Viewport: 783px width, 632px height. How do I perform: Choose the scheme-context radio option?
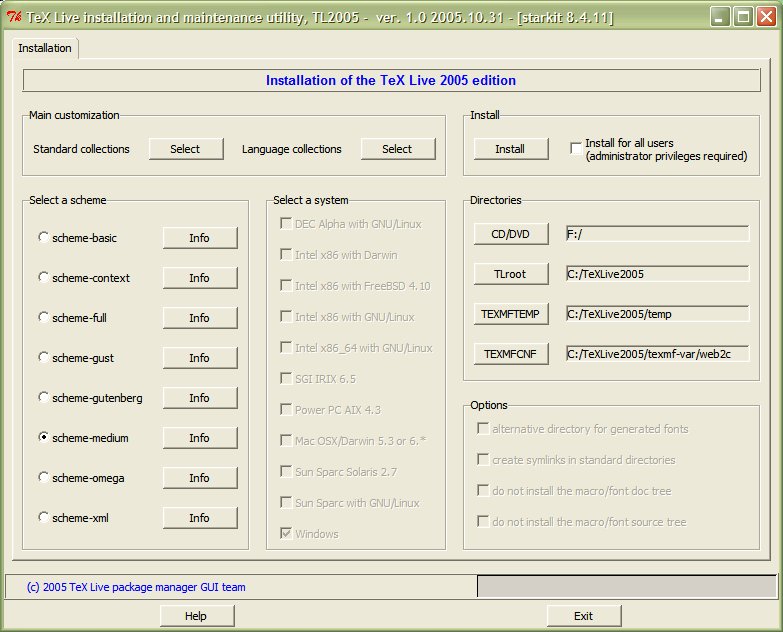point(43,277)
